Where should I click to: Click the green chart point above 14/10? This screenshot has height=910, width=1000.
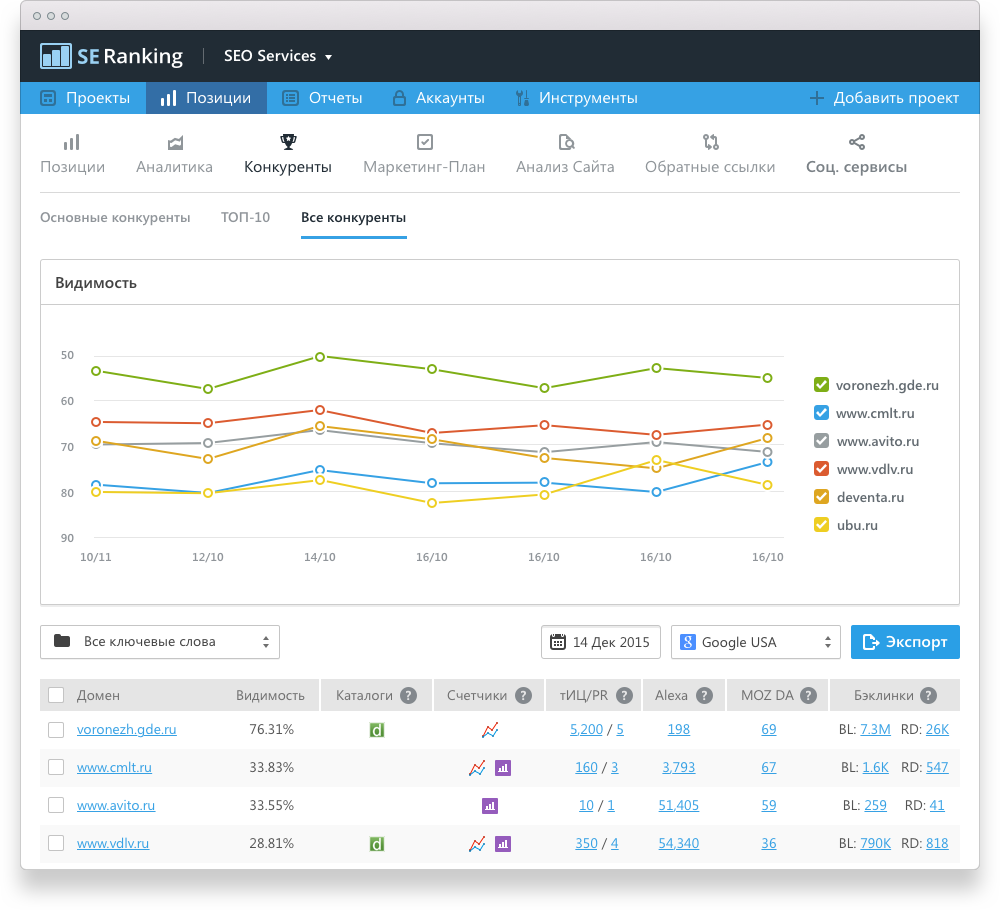[320, 357]
